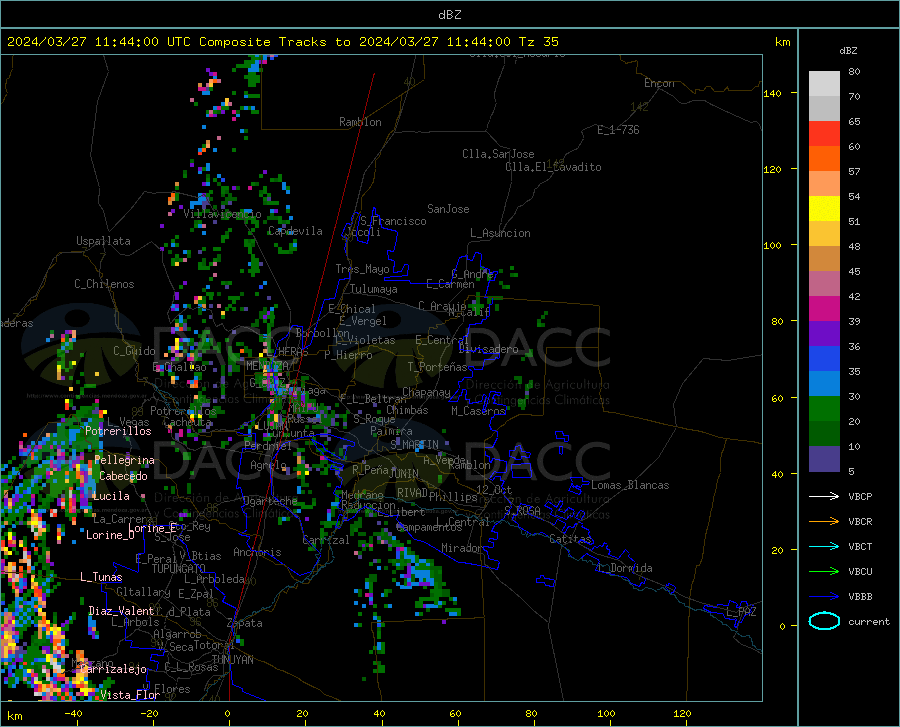Click the 'Villavicencio' place label on the map

[x=222, y=214]
